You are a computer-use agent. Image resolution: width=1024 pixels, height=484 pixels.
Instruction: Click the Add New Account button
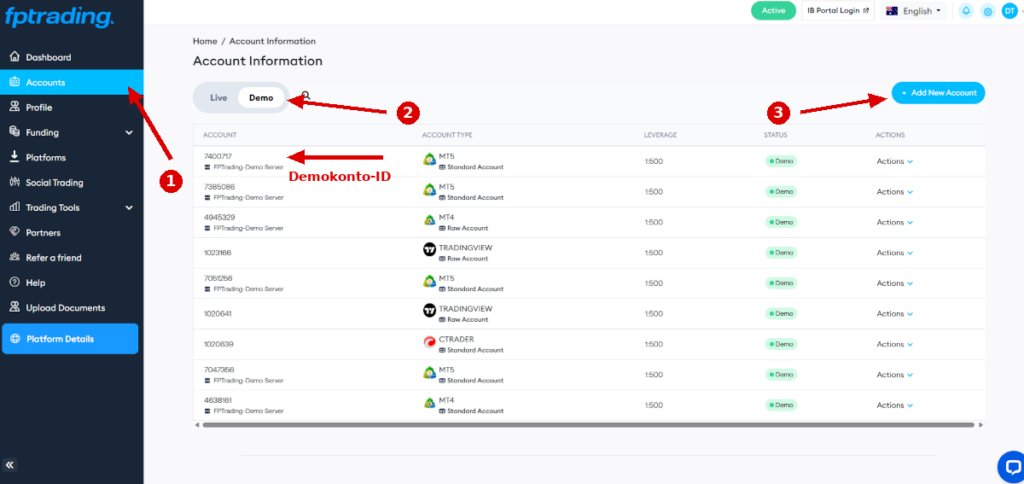[x=938, y=93]
